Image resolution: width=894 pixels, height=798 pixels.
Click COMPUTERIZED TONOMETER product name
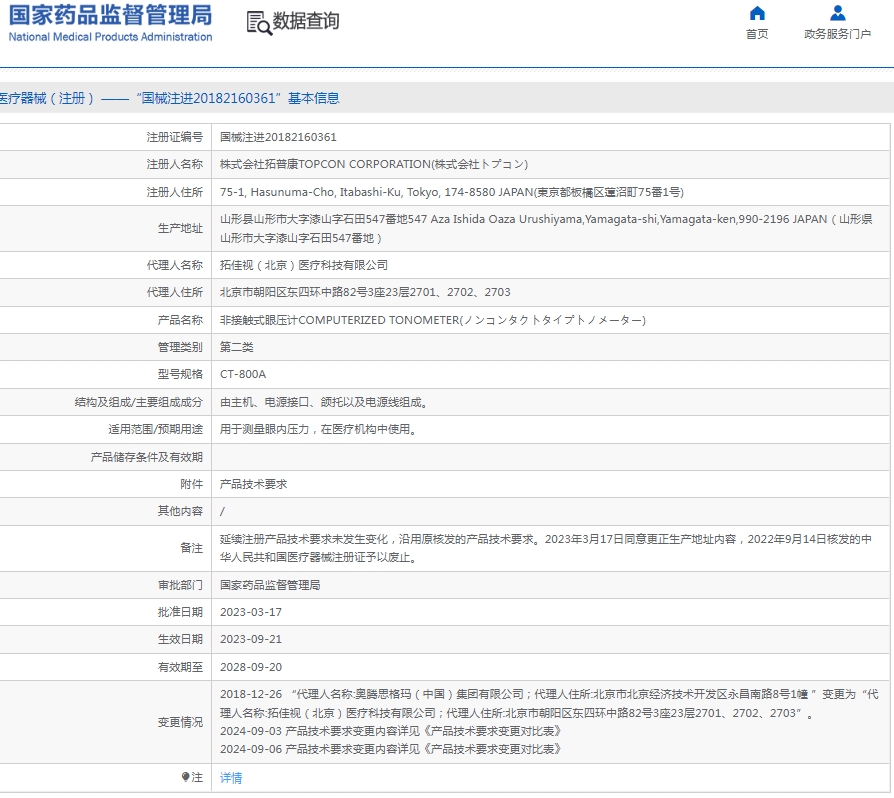pos(433,320)
